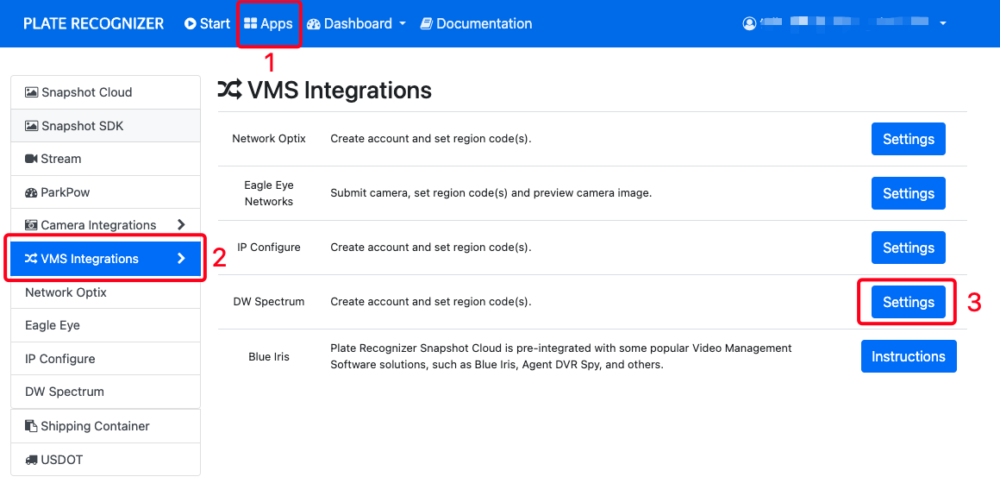1000x502 pixels.
Task: Open Eagle Eye sidebar sub-item
Action: tap(106, 325)
